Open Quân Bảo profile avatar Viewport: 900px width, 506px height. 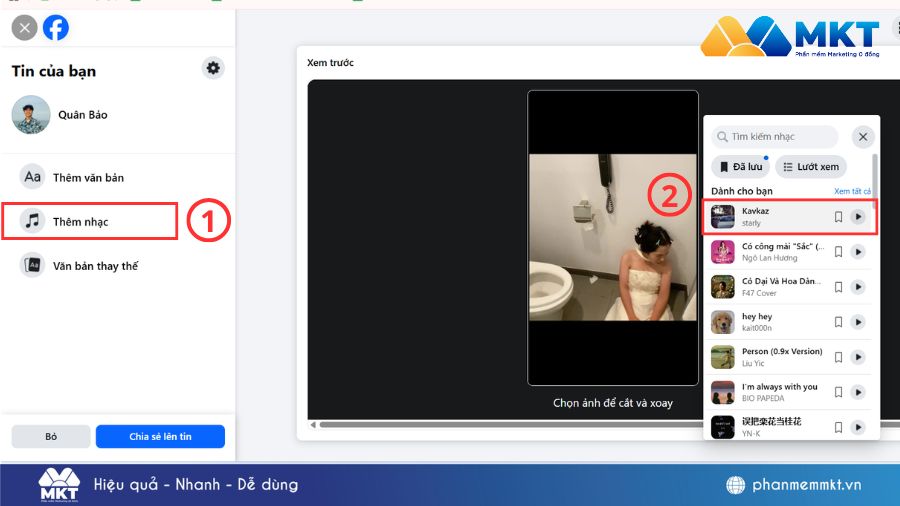tap(30, 115)
